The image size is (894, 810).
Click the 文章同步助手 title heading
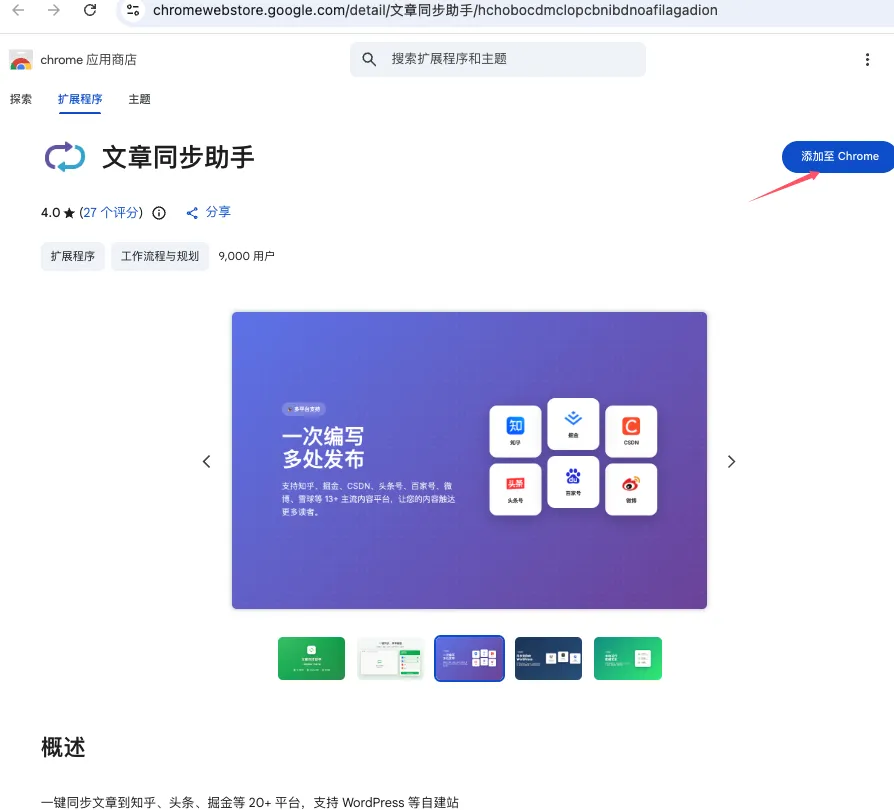tap(178, 157)
